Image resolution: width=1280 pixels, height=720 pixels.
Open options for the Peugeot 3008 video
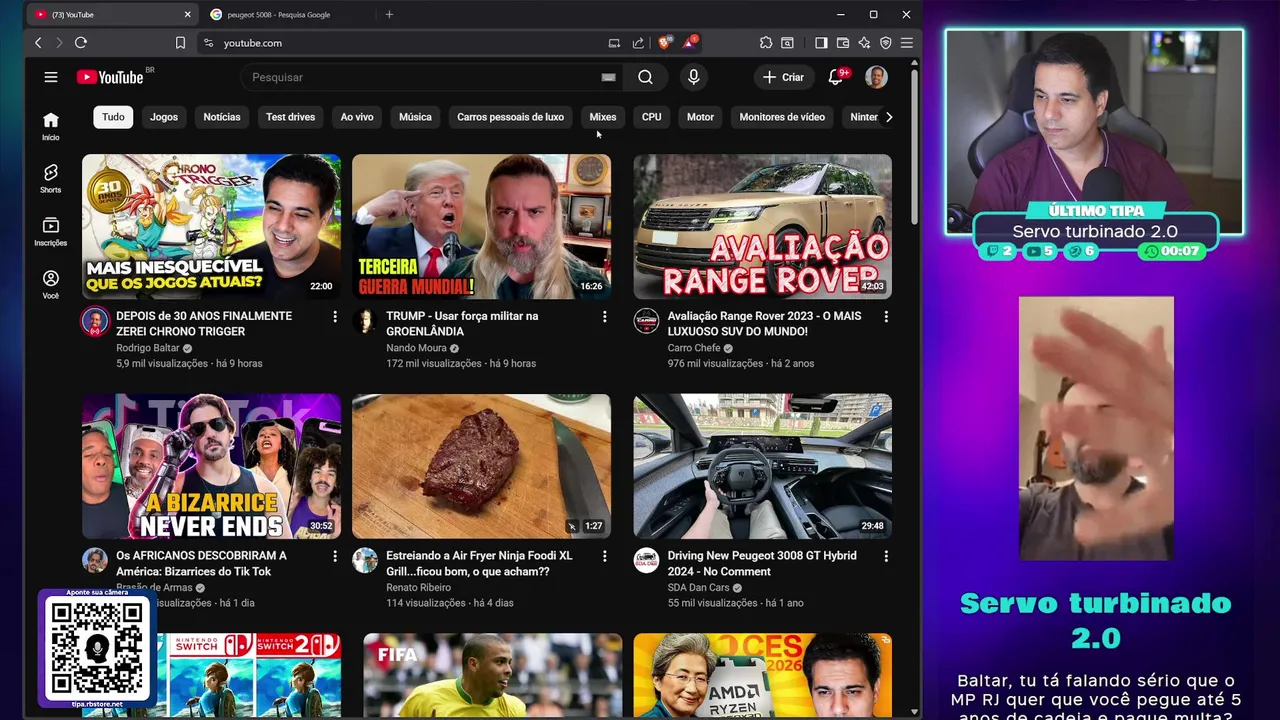tap(885, 556)
